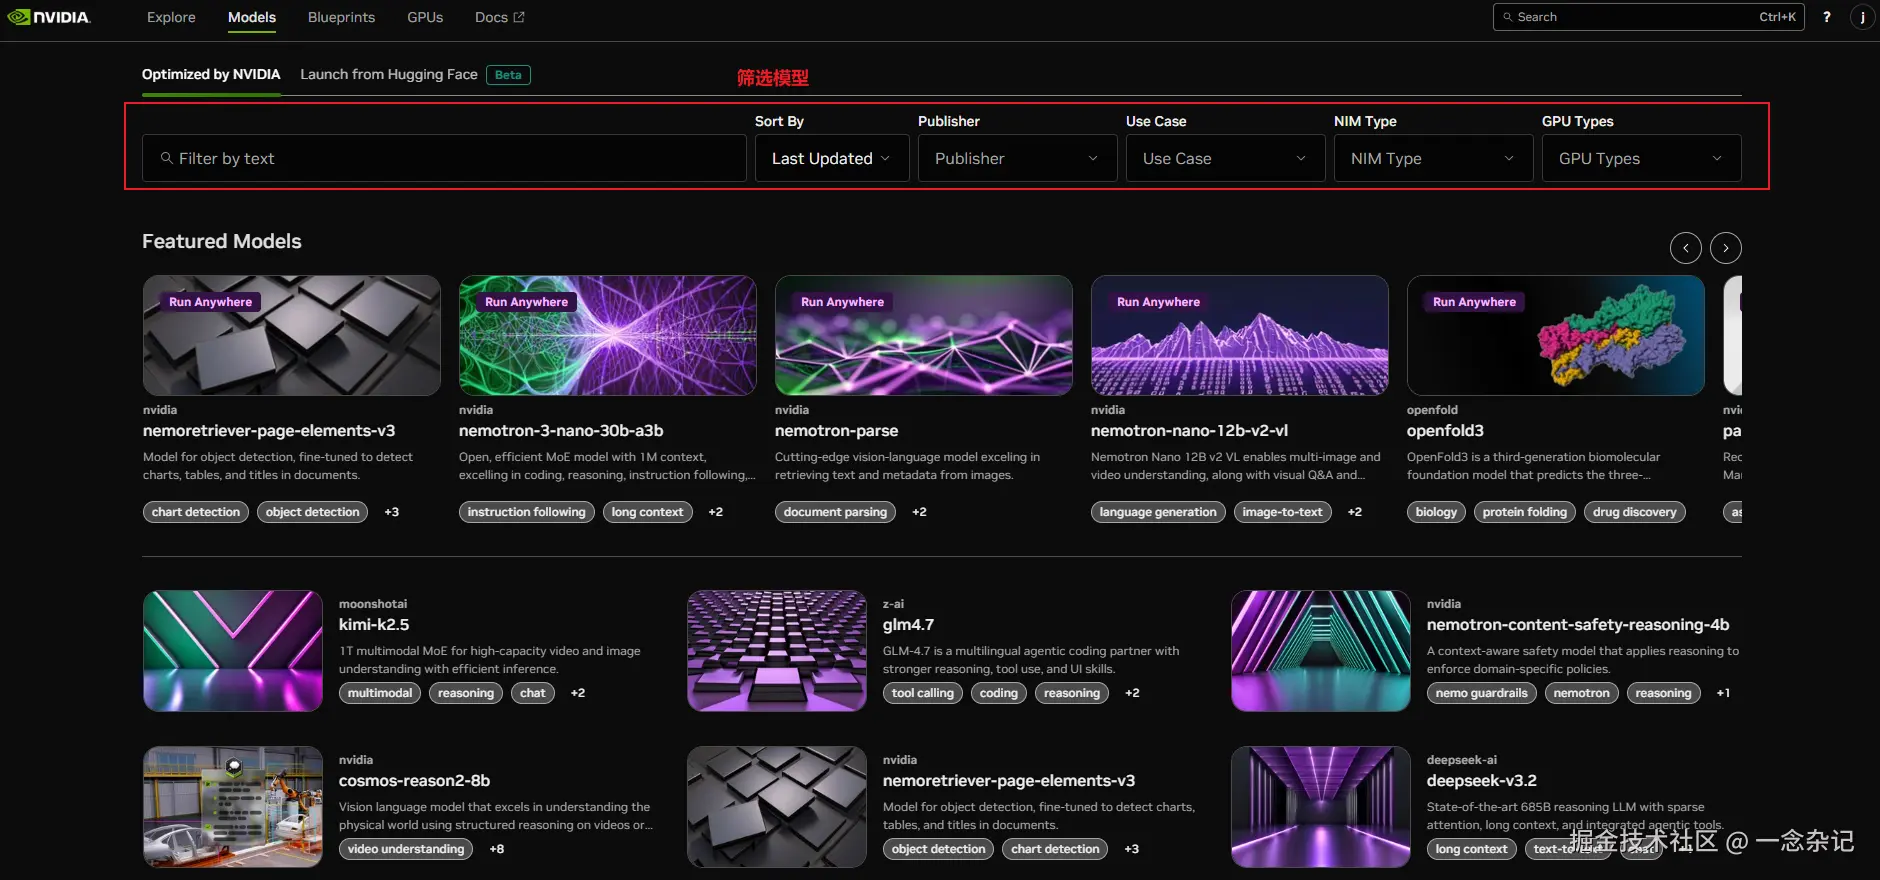The image size is (1880, 880).
Task: Expand +1 more tags under nemotron-content-safety
Action: (x=1723, y=693)
